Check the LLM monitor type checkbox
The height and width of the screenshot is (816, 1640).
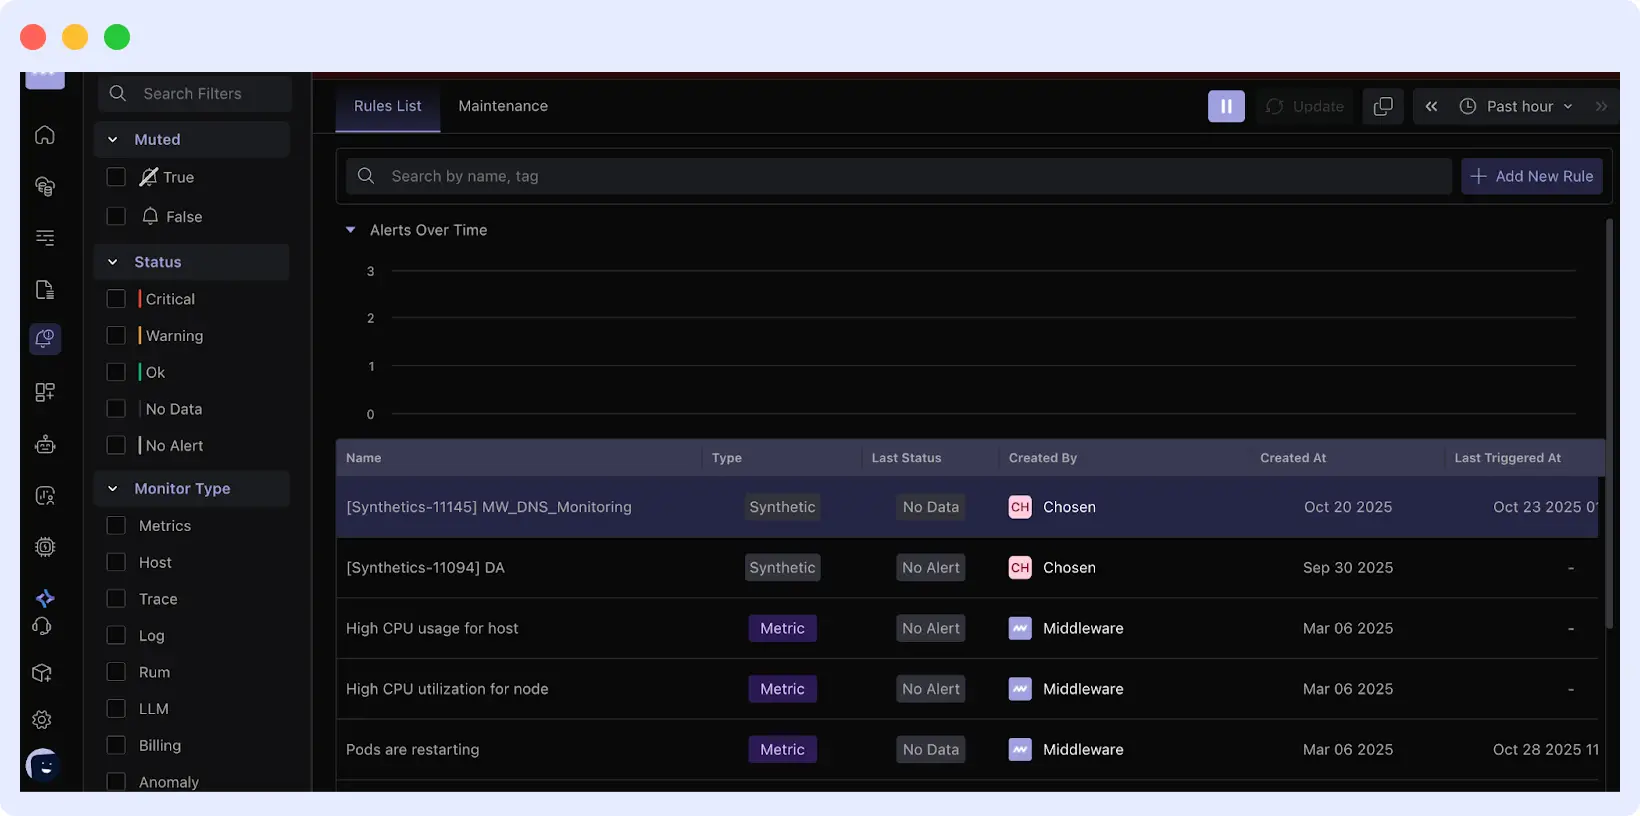tap(116, 708)
